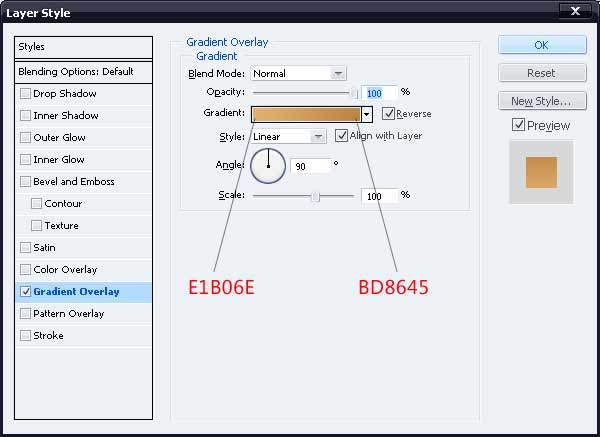The height and width of the screenshot is (437, 600).
Task: Open the gradient picker arrow
Action: pyautogui.click(x=367, y=114)
